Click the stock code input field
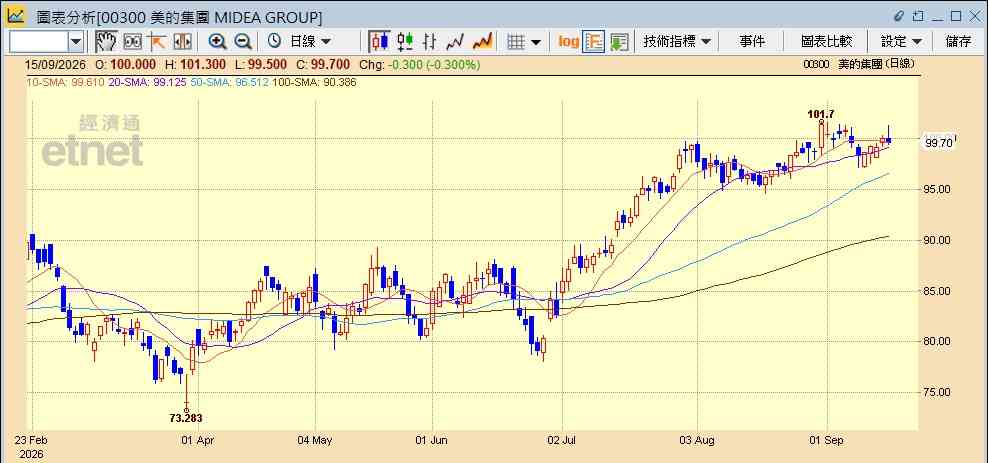The image size is (989, 463). pyautogui.click(x=38, y=42)
